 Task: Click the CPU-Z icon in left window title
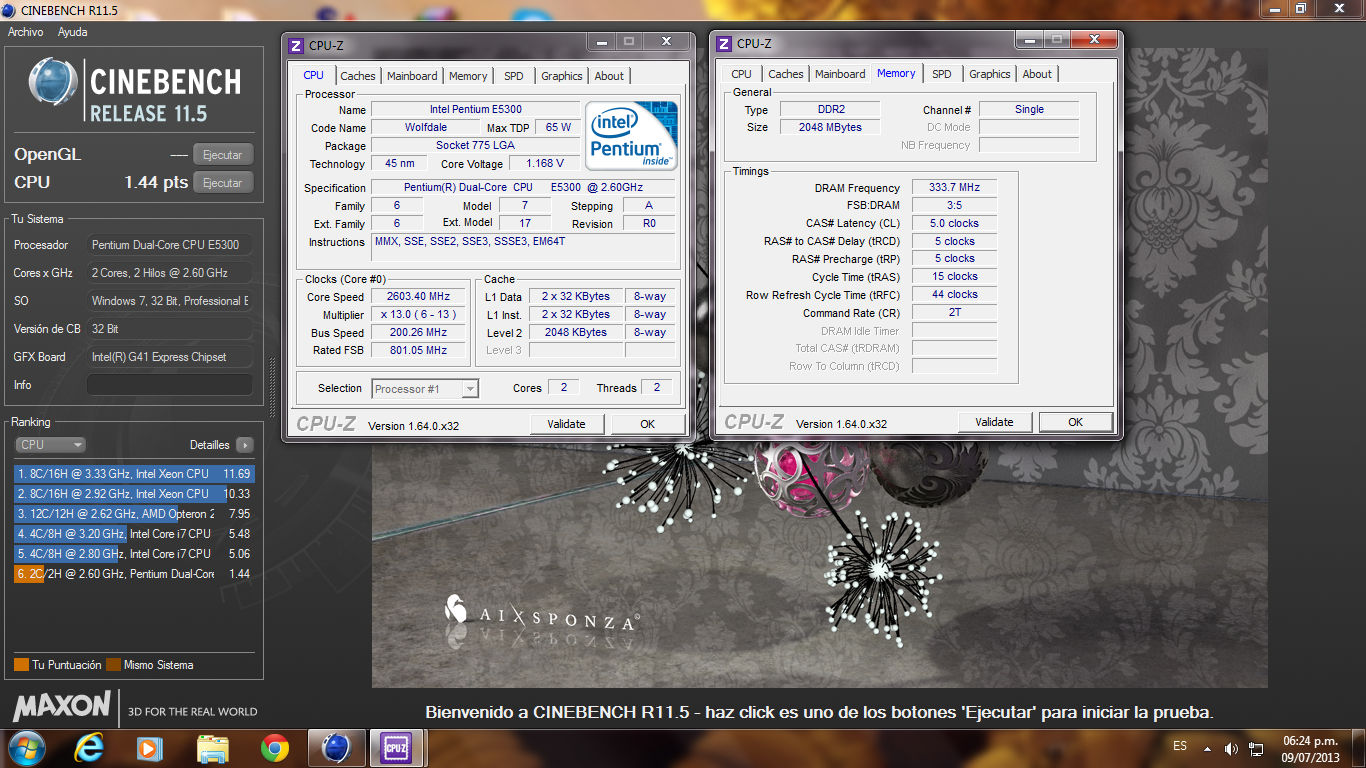click(x=295, y=45)
